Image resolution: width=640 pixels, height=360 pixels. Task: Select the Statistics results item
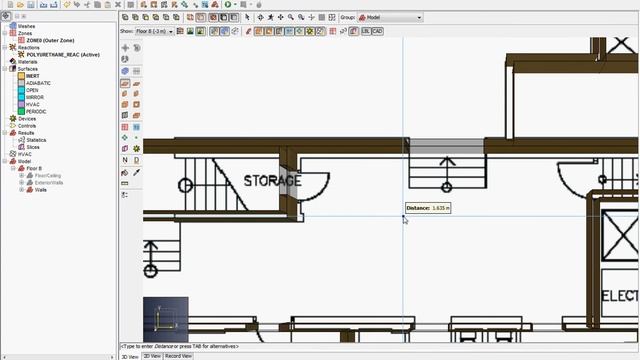pos(36,140)
